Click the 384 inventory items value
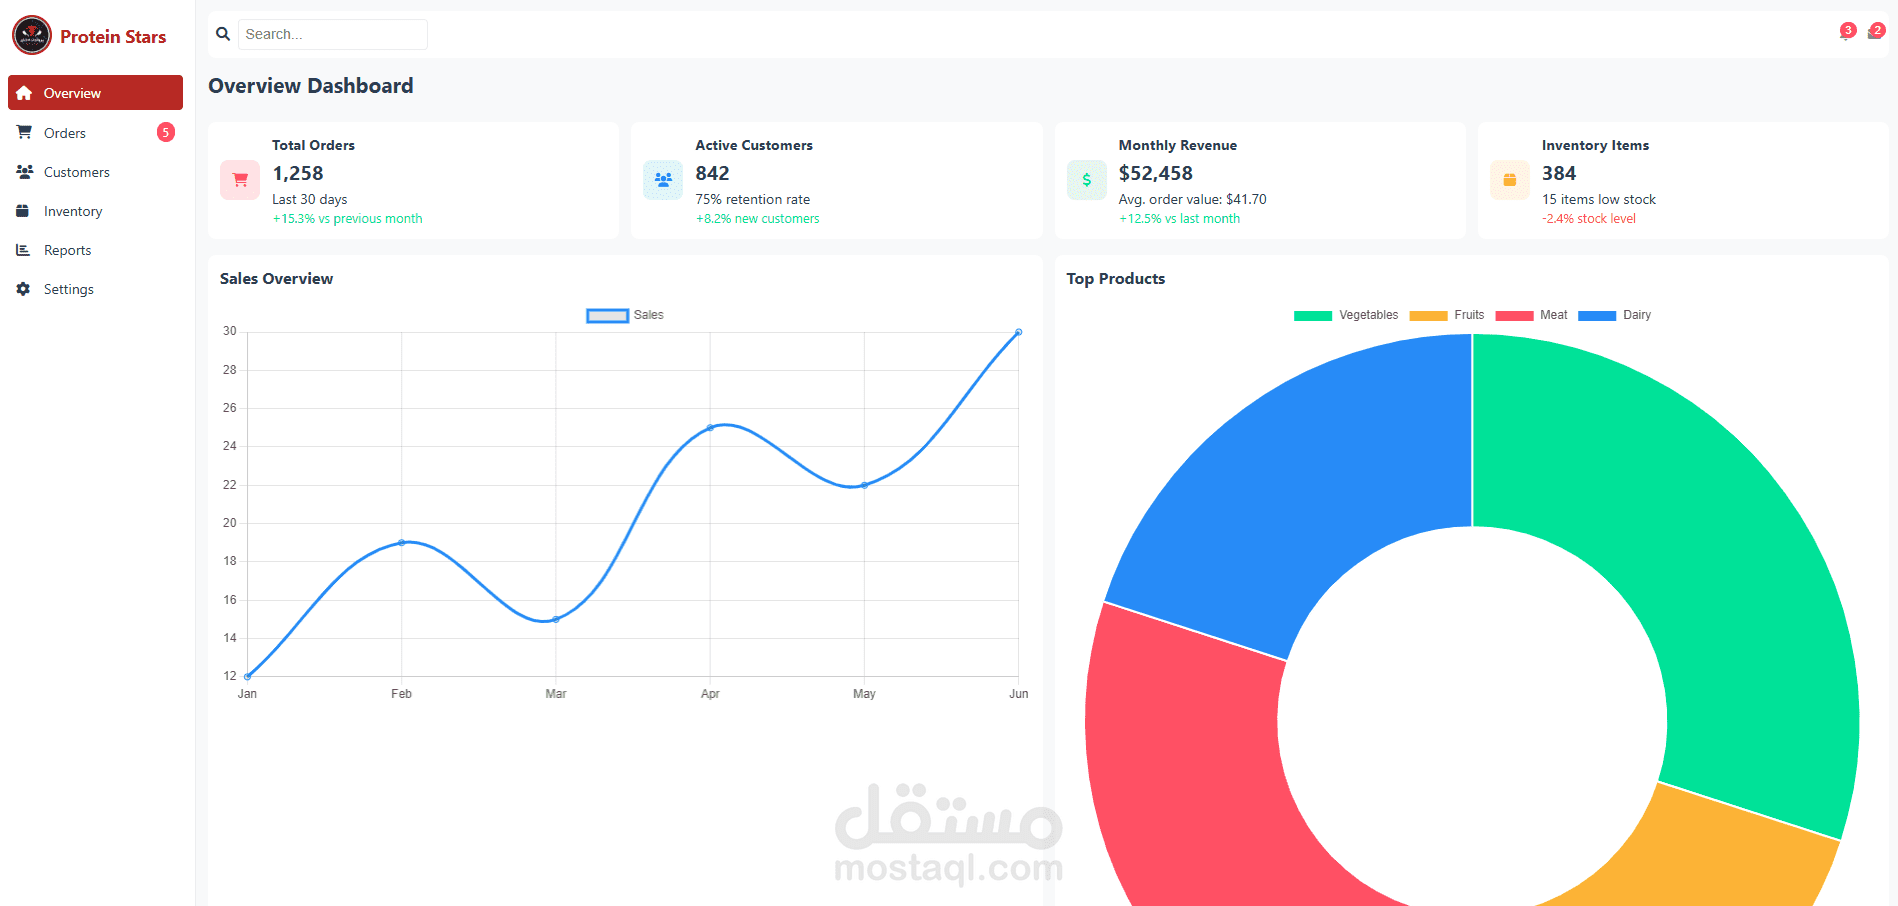 [x=1559, y=173]
